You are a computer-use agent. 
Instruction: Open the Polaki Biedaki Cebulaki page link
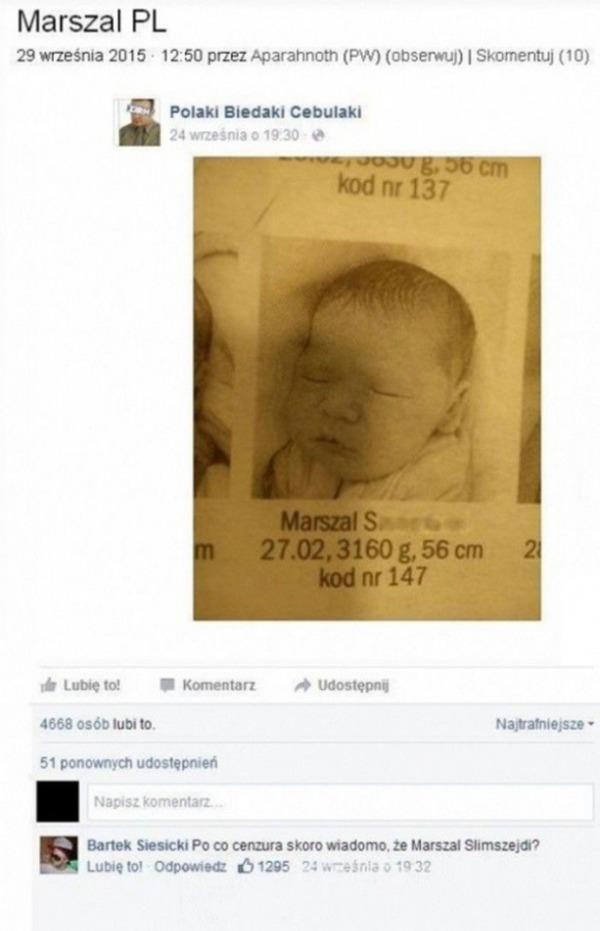(265, 112)
